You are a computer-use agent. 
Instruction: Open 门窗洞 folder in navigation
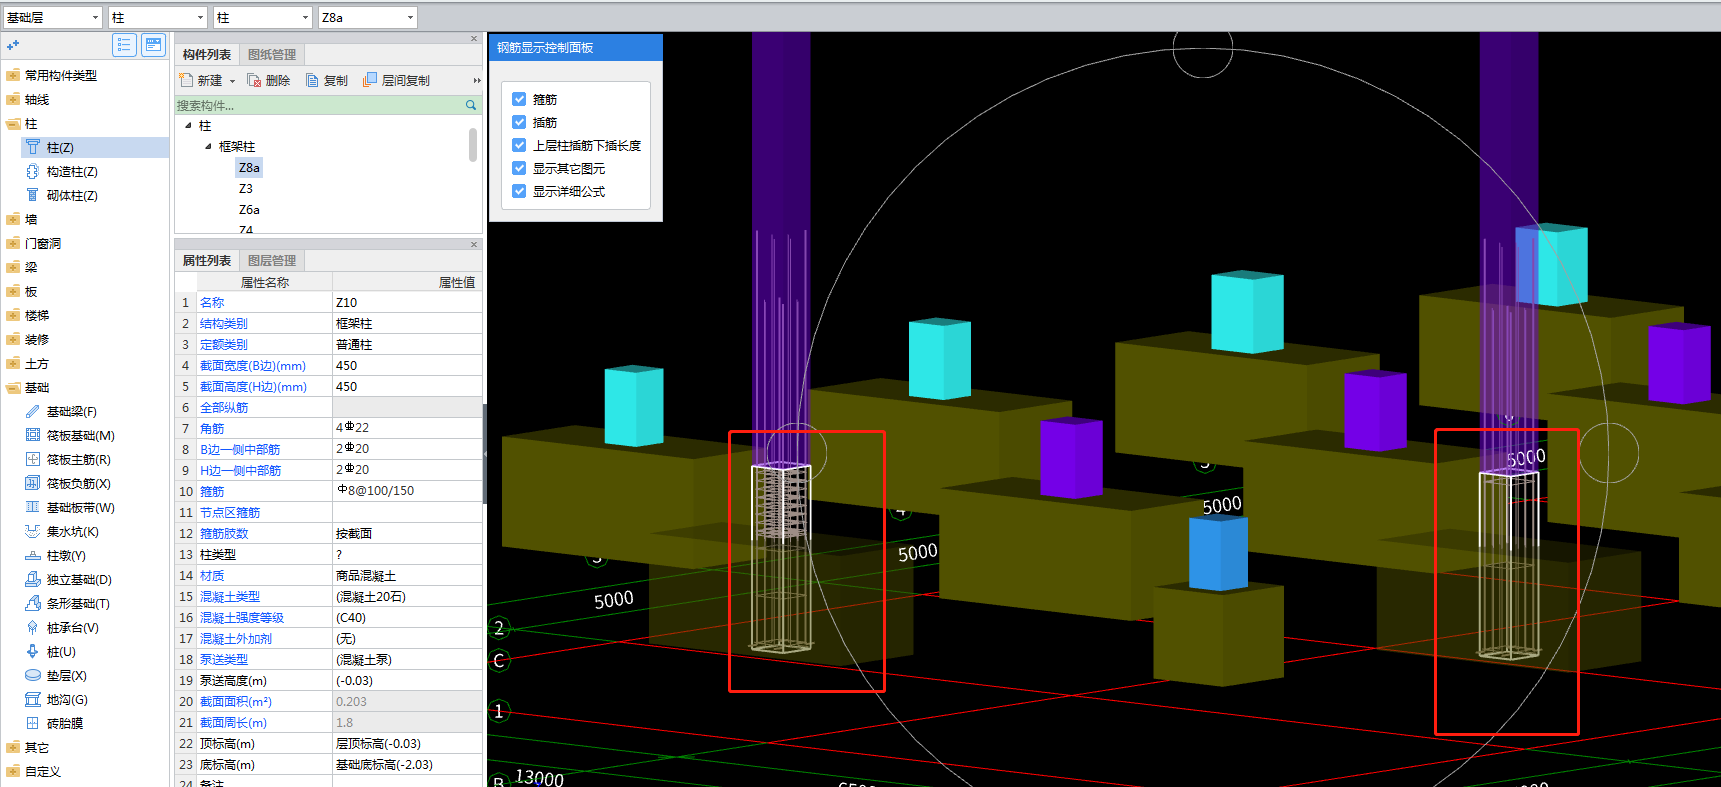[x=43, y=243]
